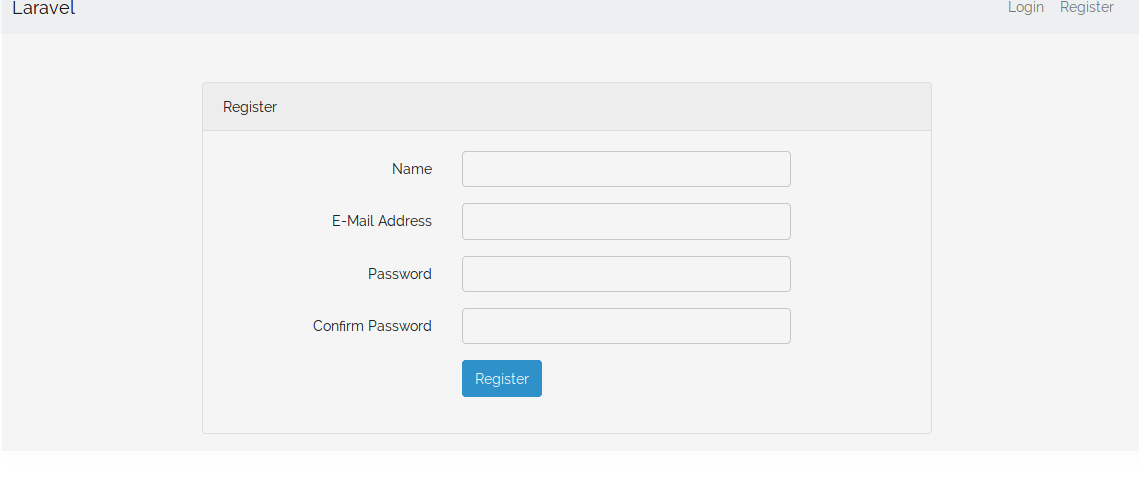Click the Register panel heading text
The width and height of the screenshot is (1139, 493).
pyautogui.click(x=250, y=107)
